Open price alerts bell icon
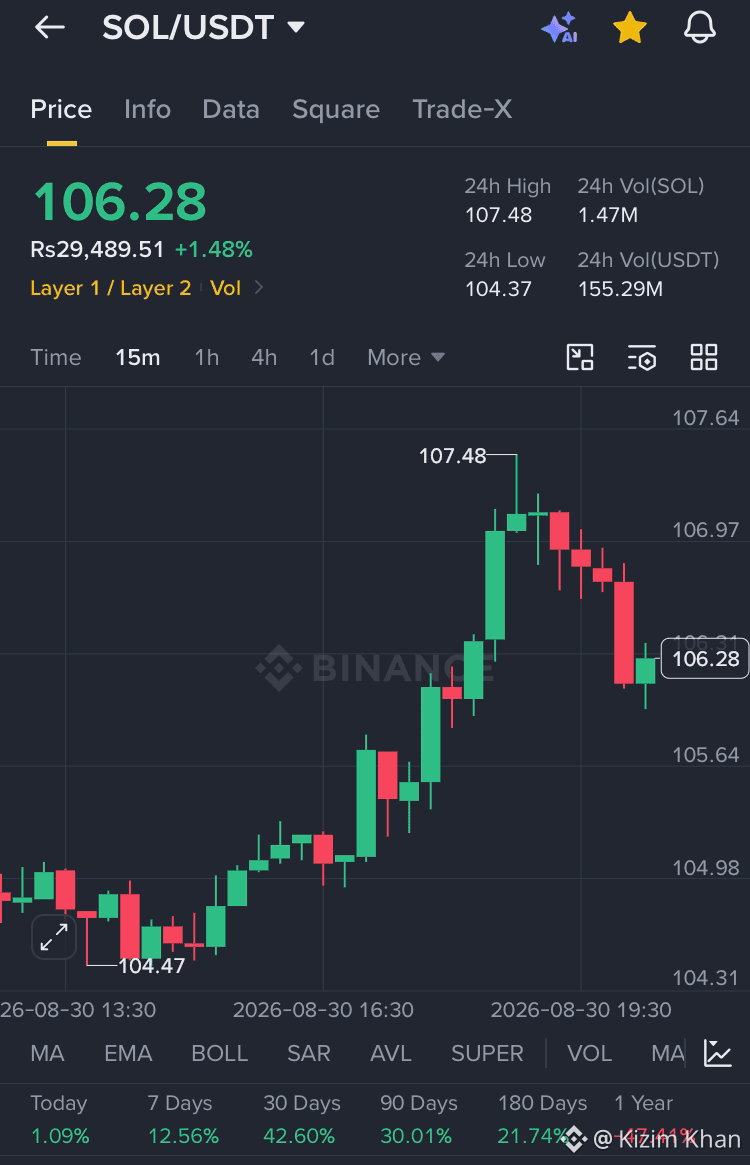The width and height of the screenshot is (750, 1165). 699,27
